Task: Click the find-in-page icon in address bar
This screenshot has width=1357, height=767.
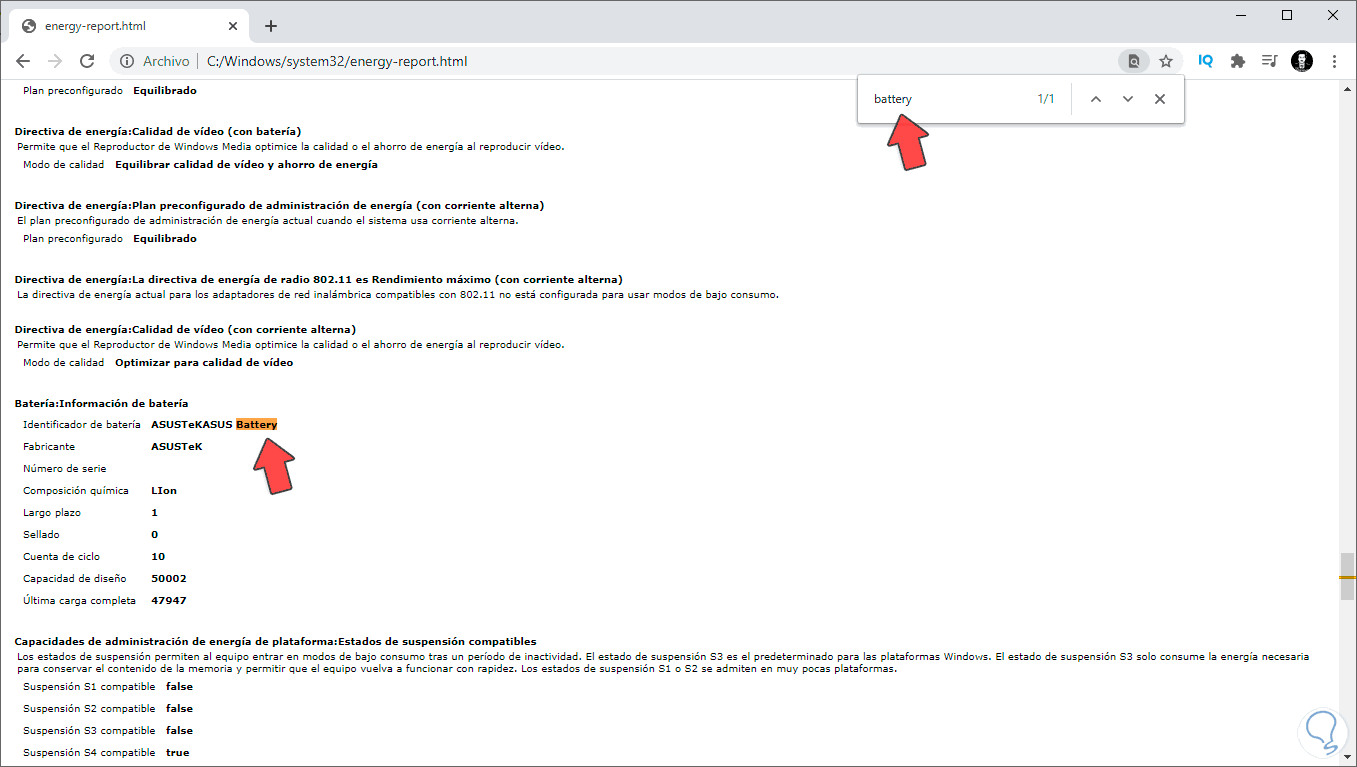Action: pyautogui.click(x=1134, y=61)
